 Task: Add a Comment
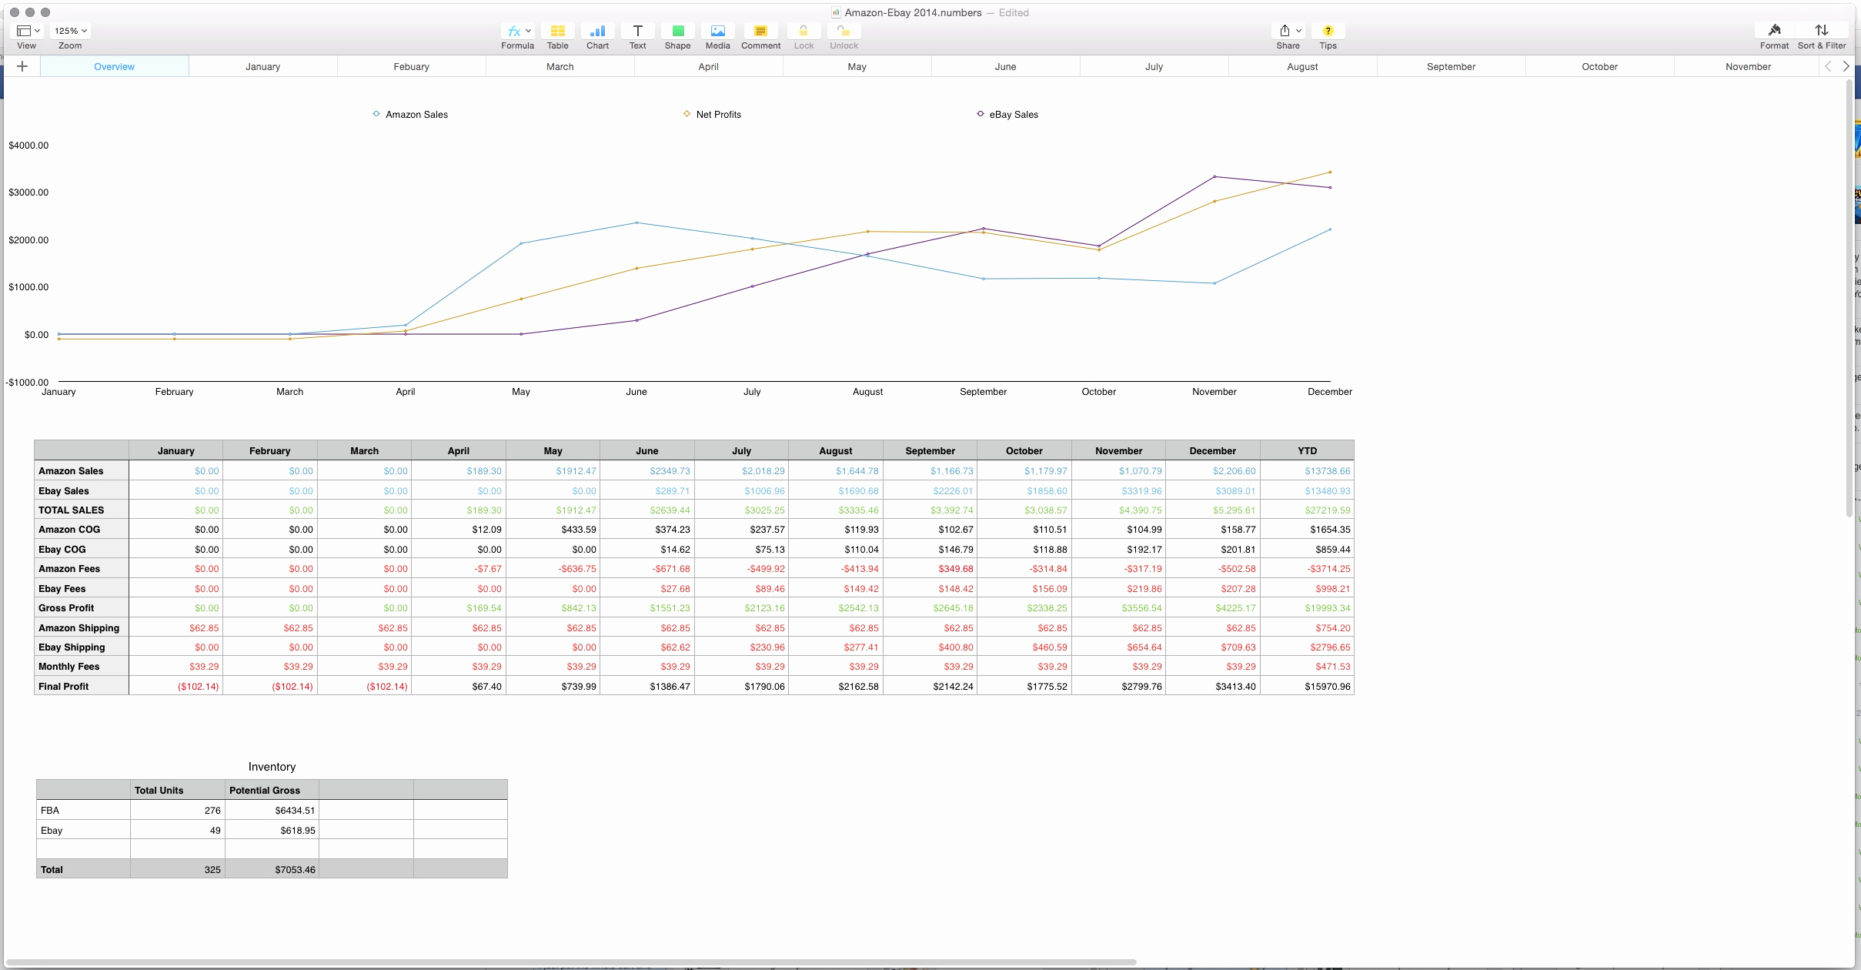click(760, 31)
